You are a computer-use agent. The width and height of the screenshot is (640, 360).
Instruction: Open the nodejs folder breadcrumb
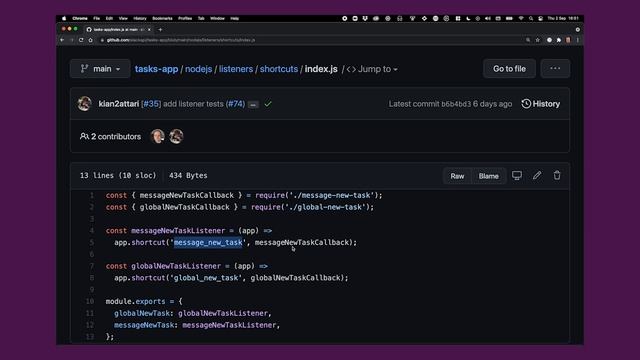click(198, 69)
